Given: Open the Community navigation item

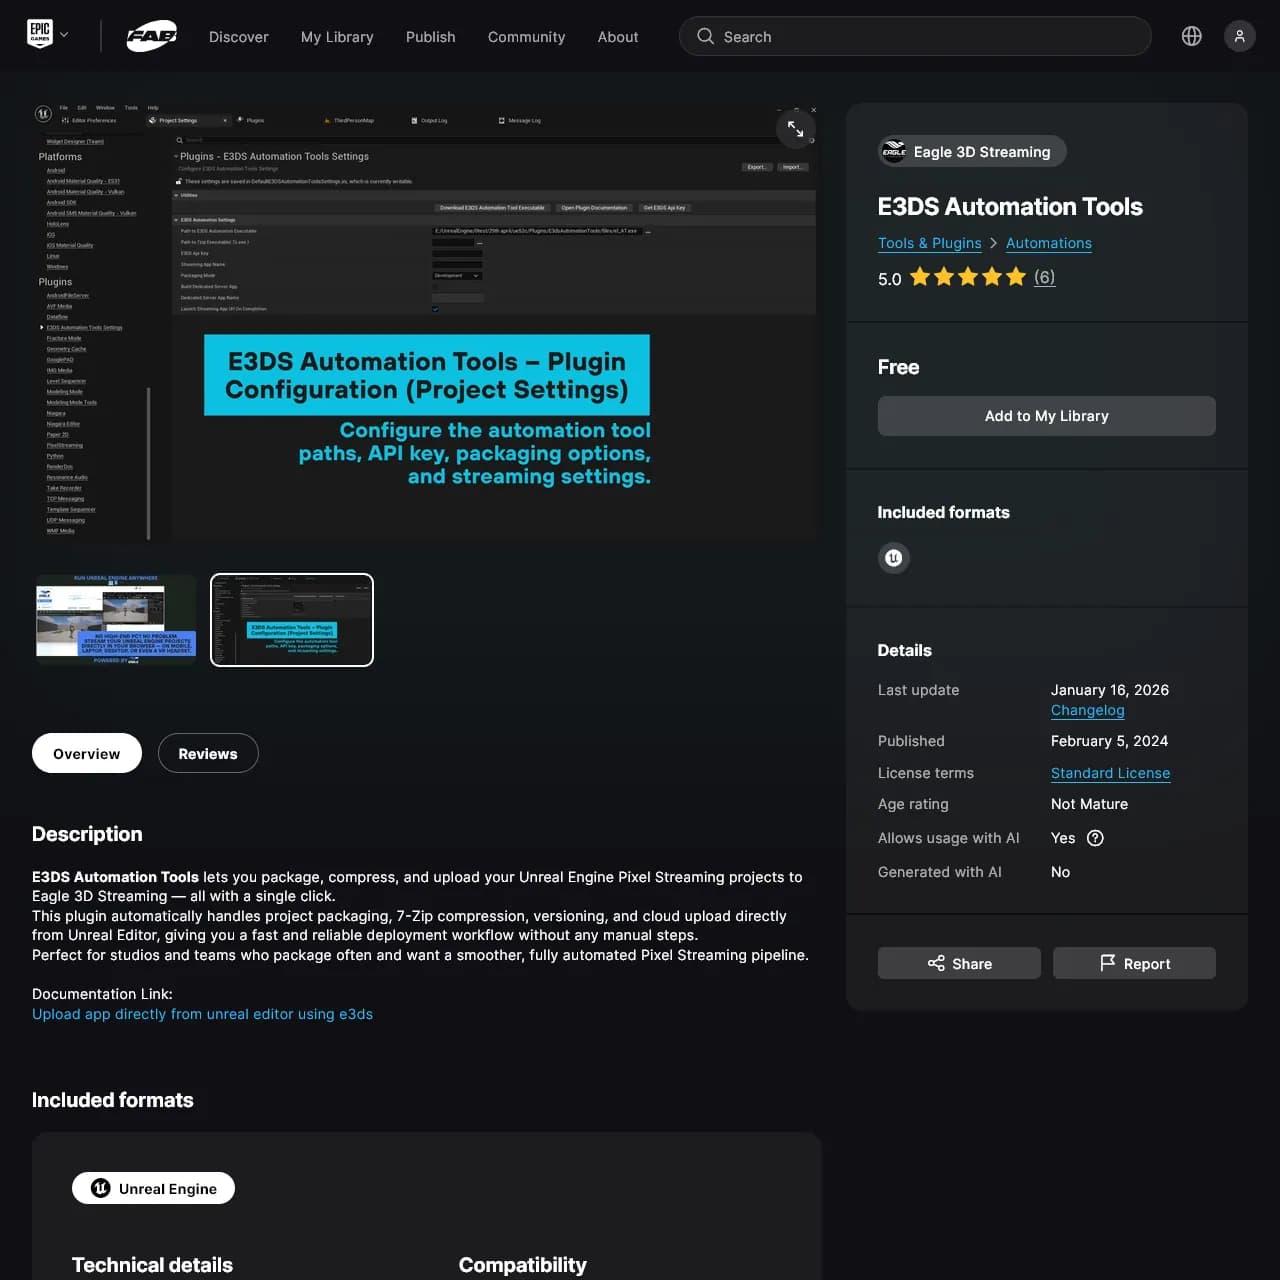Looking at the screenshot, I should [527, 37].
